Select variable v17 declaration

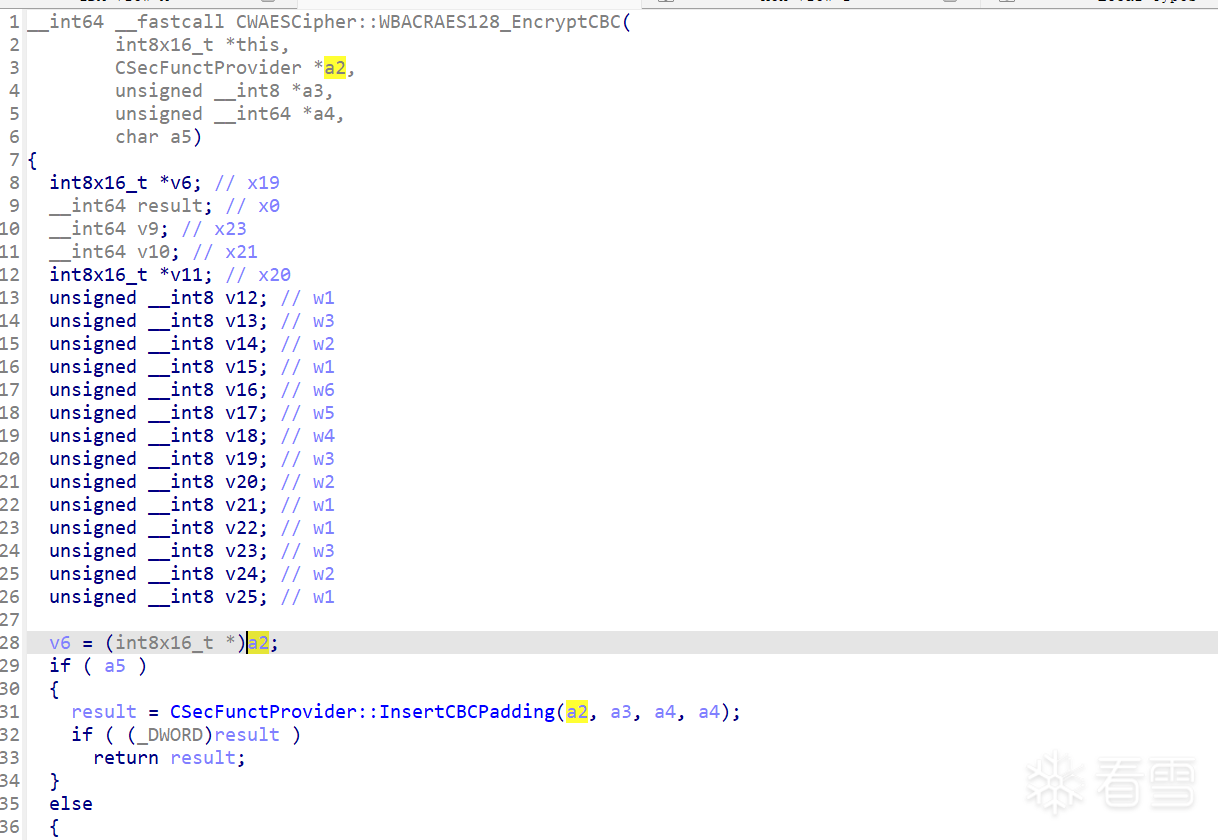pos(241,412)
